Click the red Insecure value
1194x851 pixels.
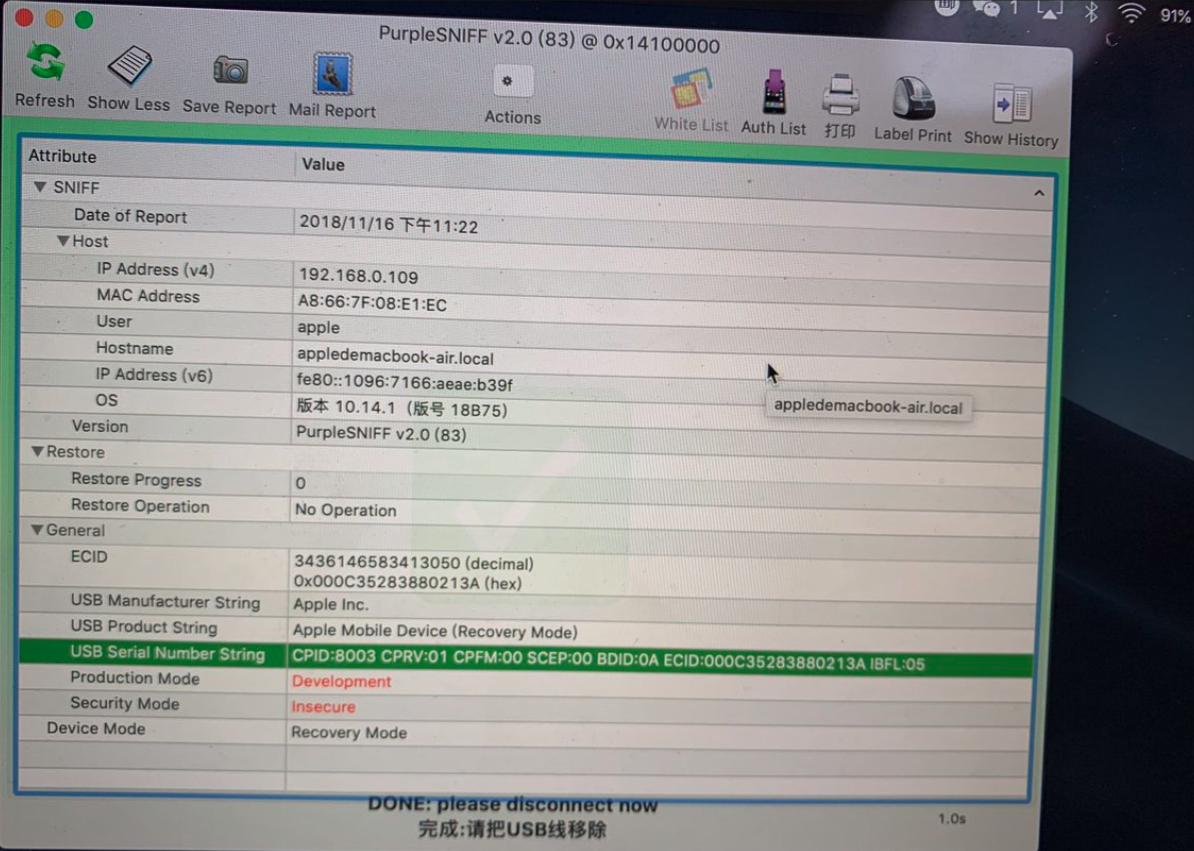click(324, 706)
